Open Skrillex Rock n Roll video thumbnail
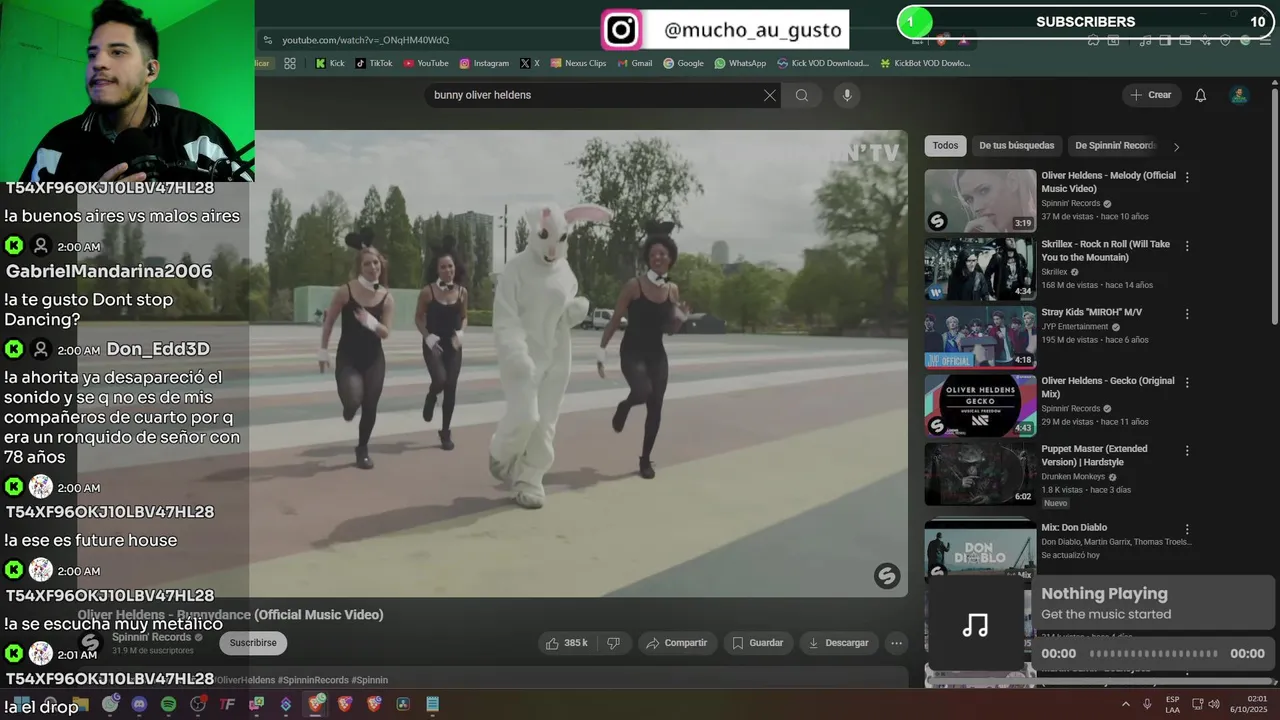 point(980,268)
